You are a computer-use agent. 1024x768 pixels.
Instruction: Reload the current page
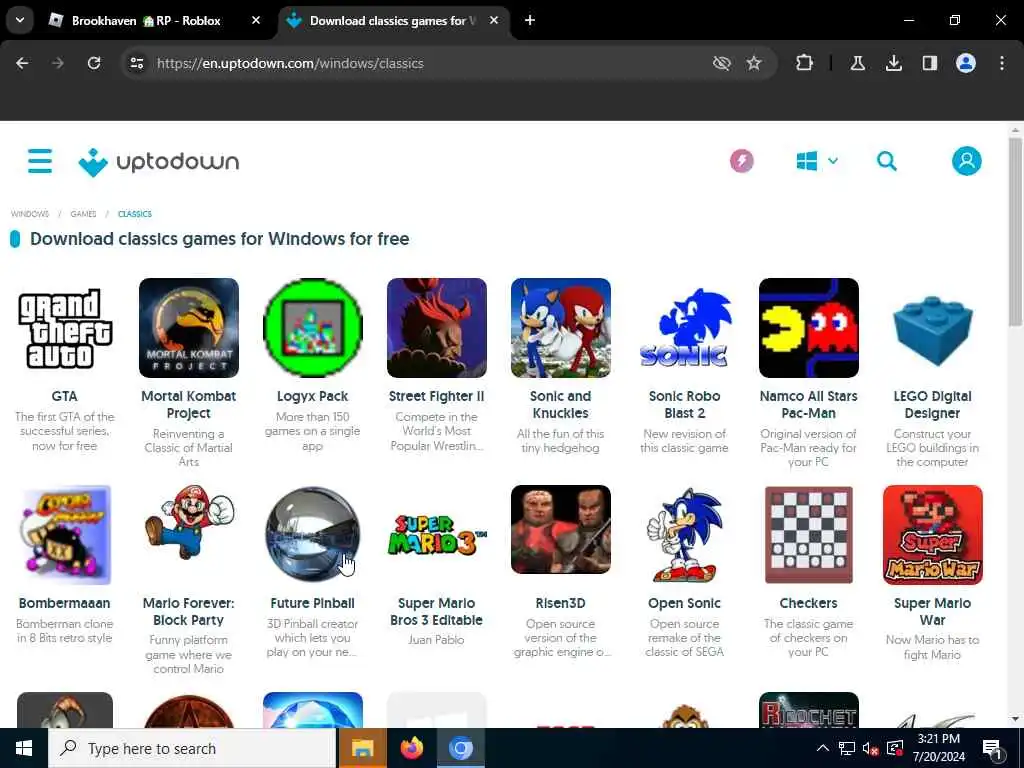click(x=94, y=63)
